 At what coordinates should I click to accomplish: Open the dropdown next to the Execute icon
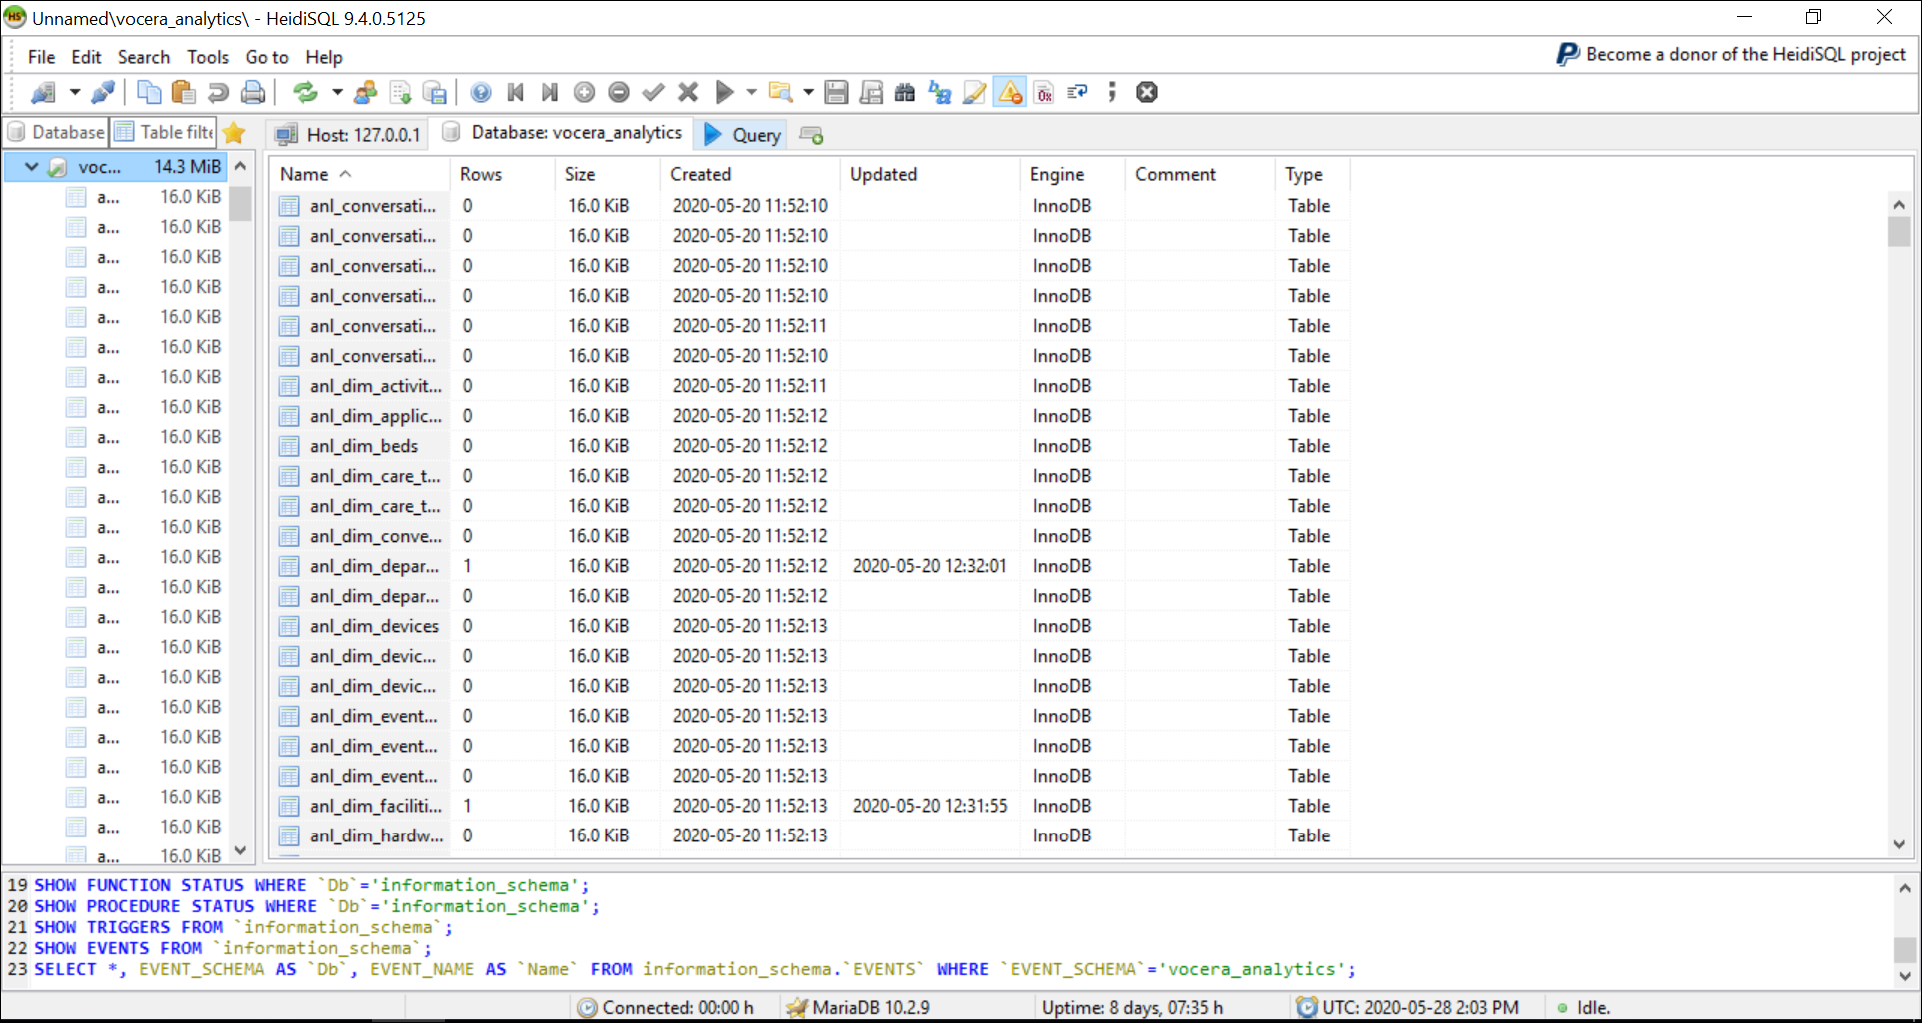coord(753,92)
